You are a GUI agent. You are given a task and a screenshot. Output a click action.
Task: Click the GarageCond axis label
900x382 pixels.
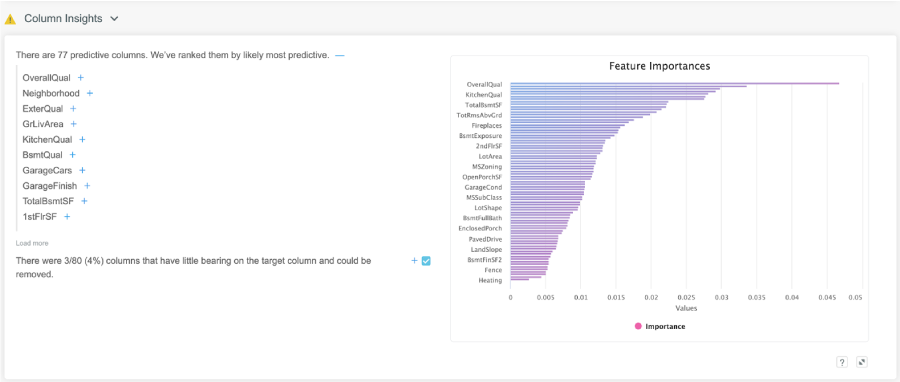[483, 187]
